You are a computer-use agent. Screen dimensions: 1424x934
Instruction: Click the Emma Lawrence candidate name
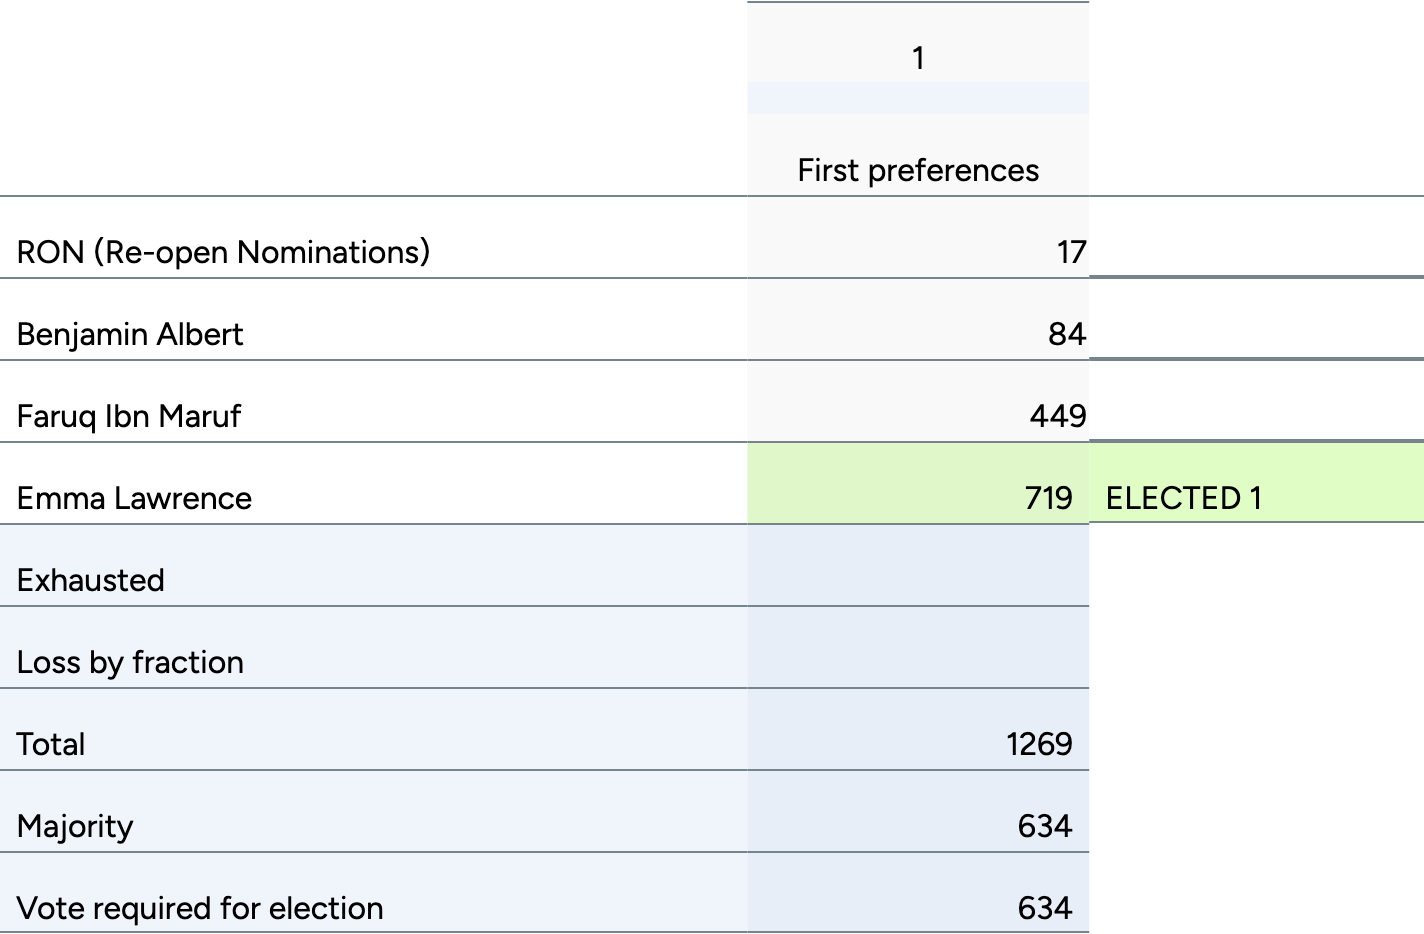pos(134,498)
